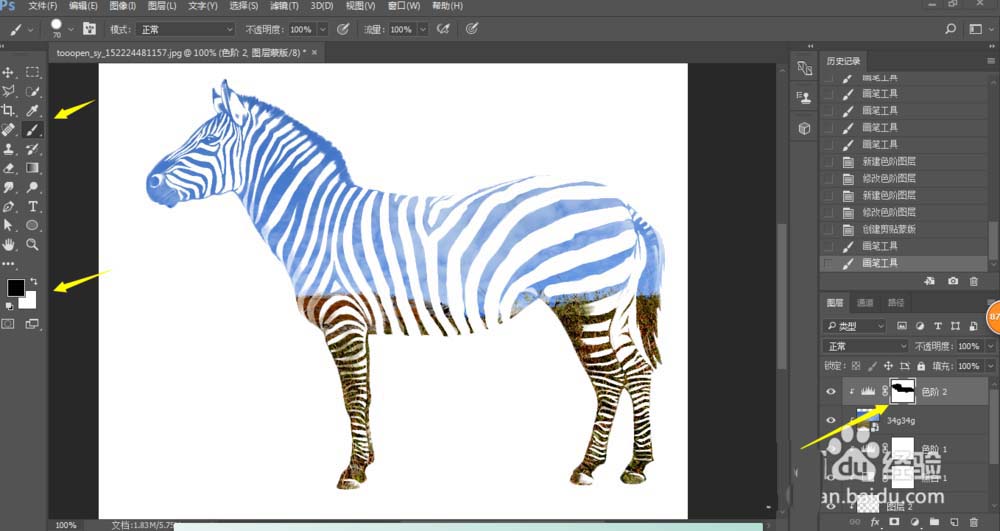Switch to the 路径 tab
1000x531 pixels.
point(895,303)
